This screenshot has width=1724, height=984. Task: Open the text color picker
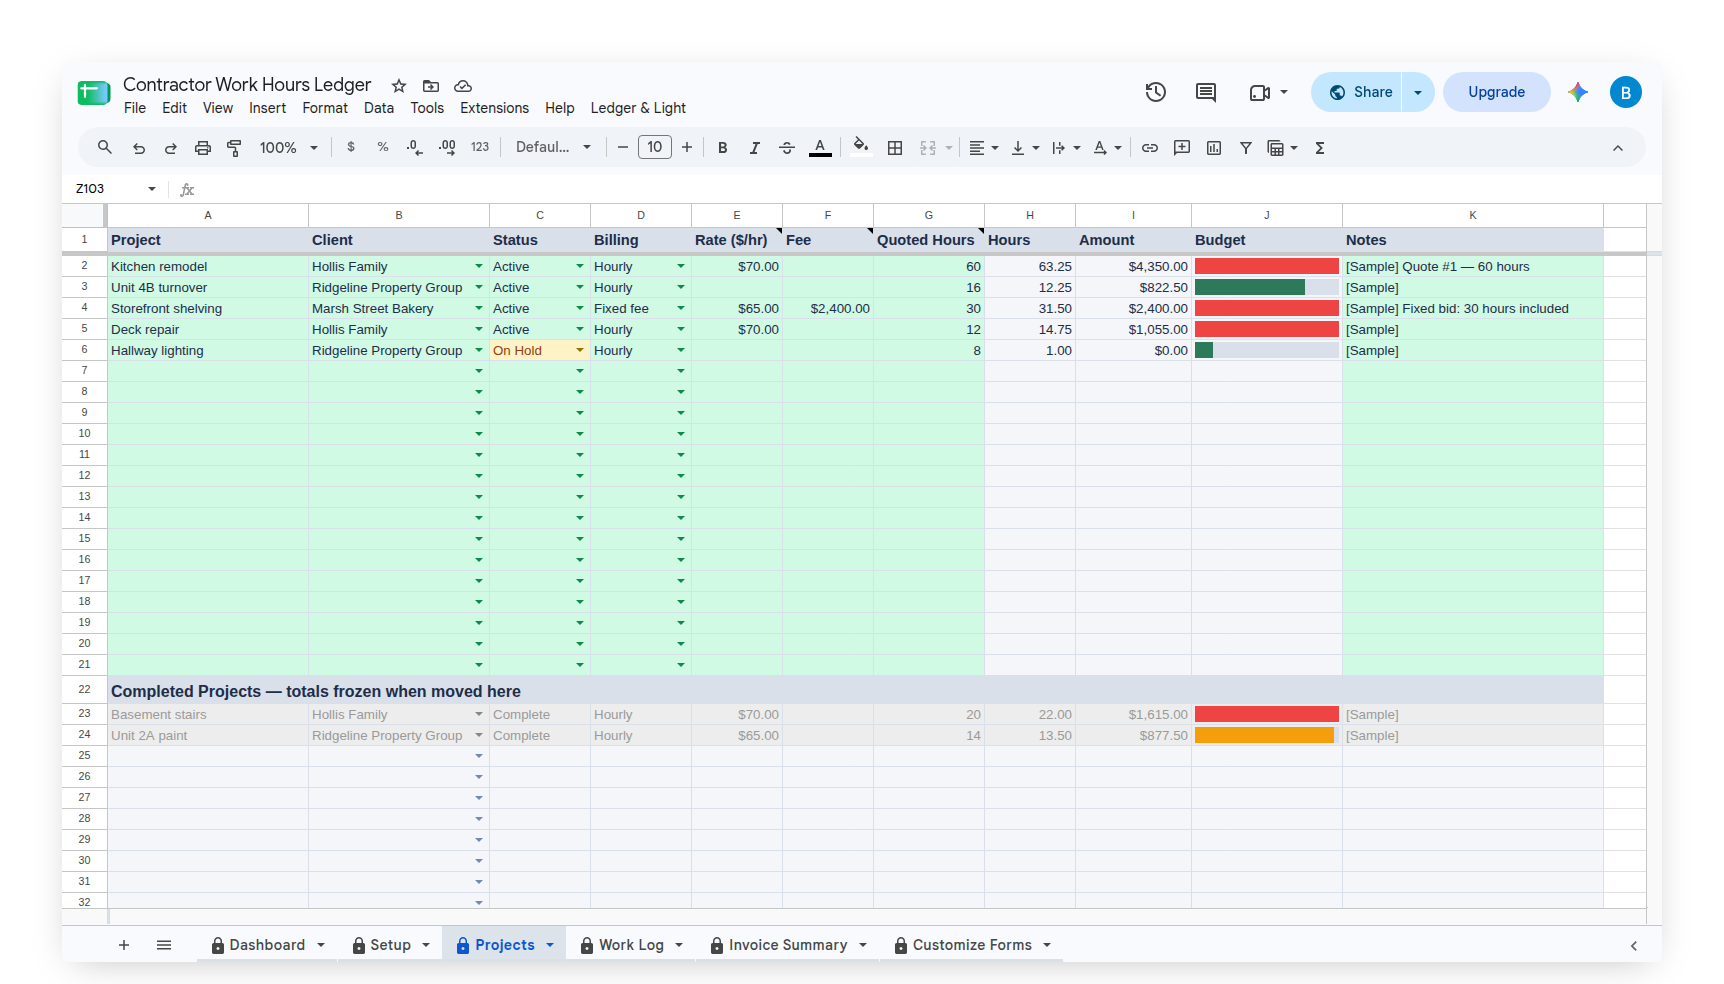point(820,148)
